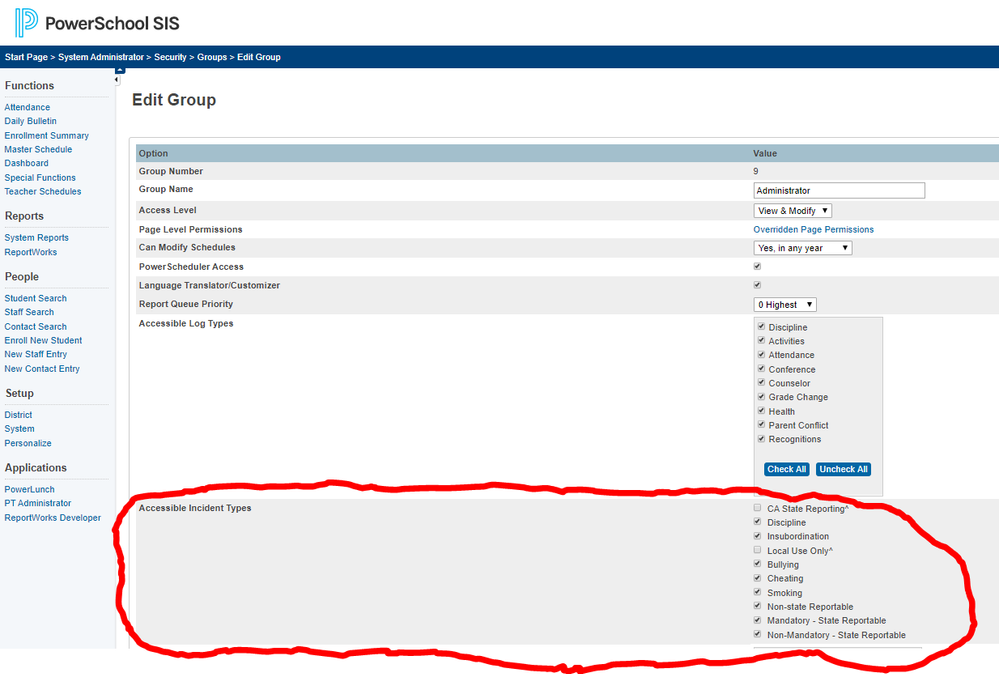999x674 pixels.
Task: Select Enroll New Student
Action: click(43, 340)
